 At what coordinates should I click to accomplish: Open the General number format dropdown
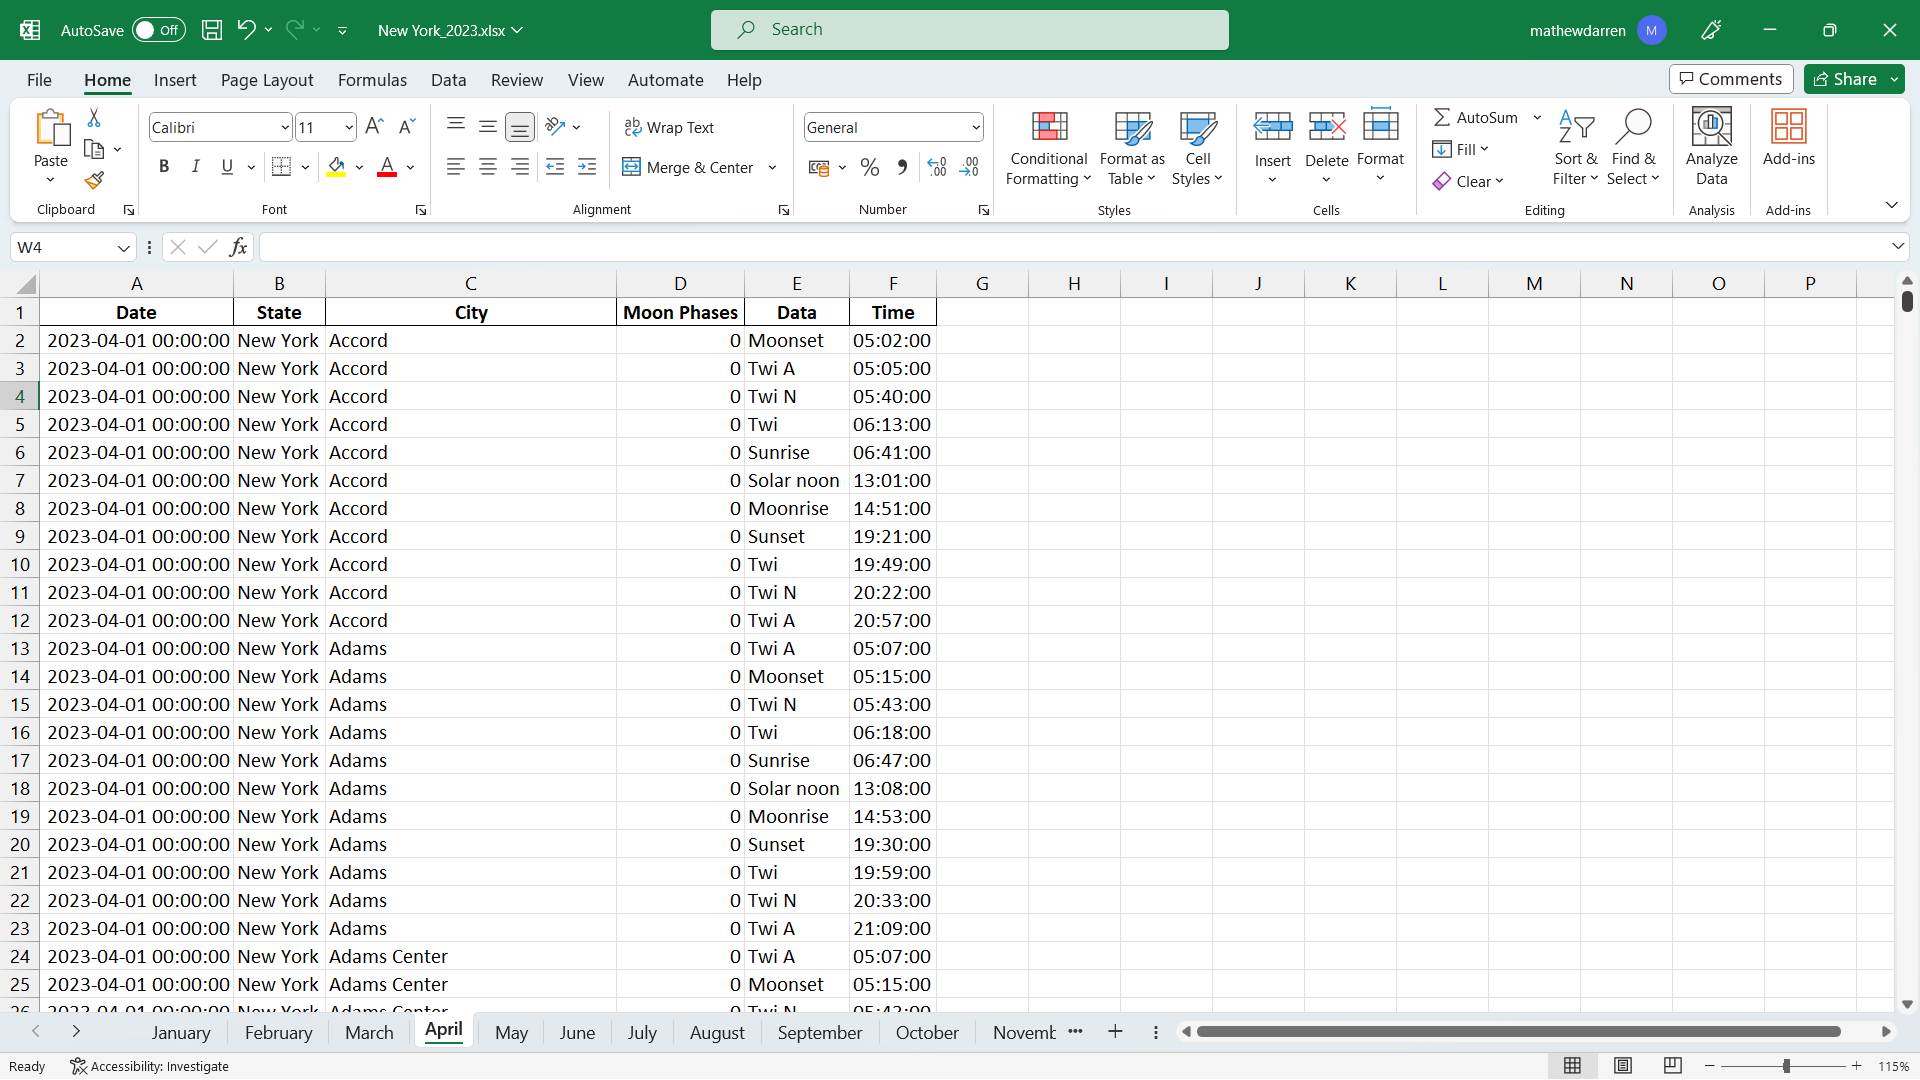pyautogui.click(x=975, y=128)
